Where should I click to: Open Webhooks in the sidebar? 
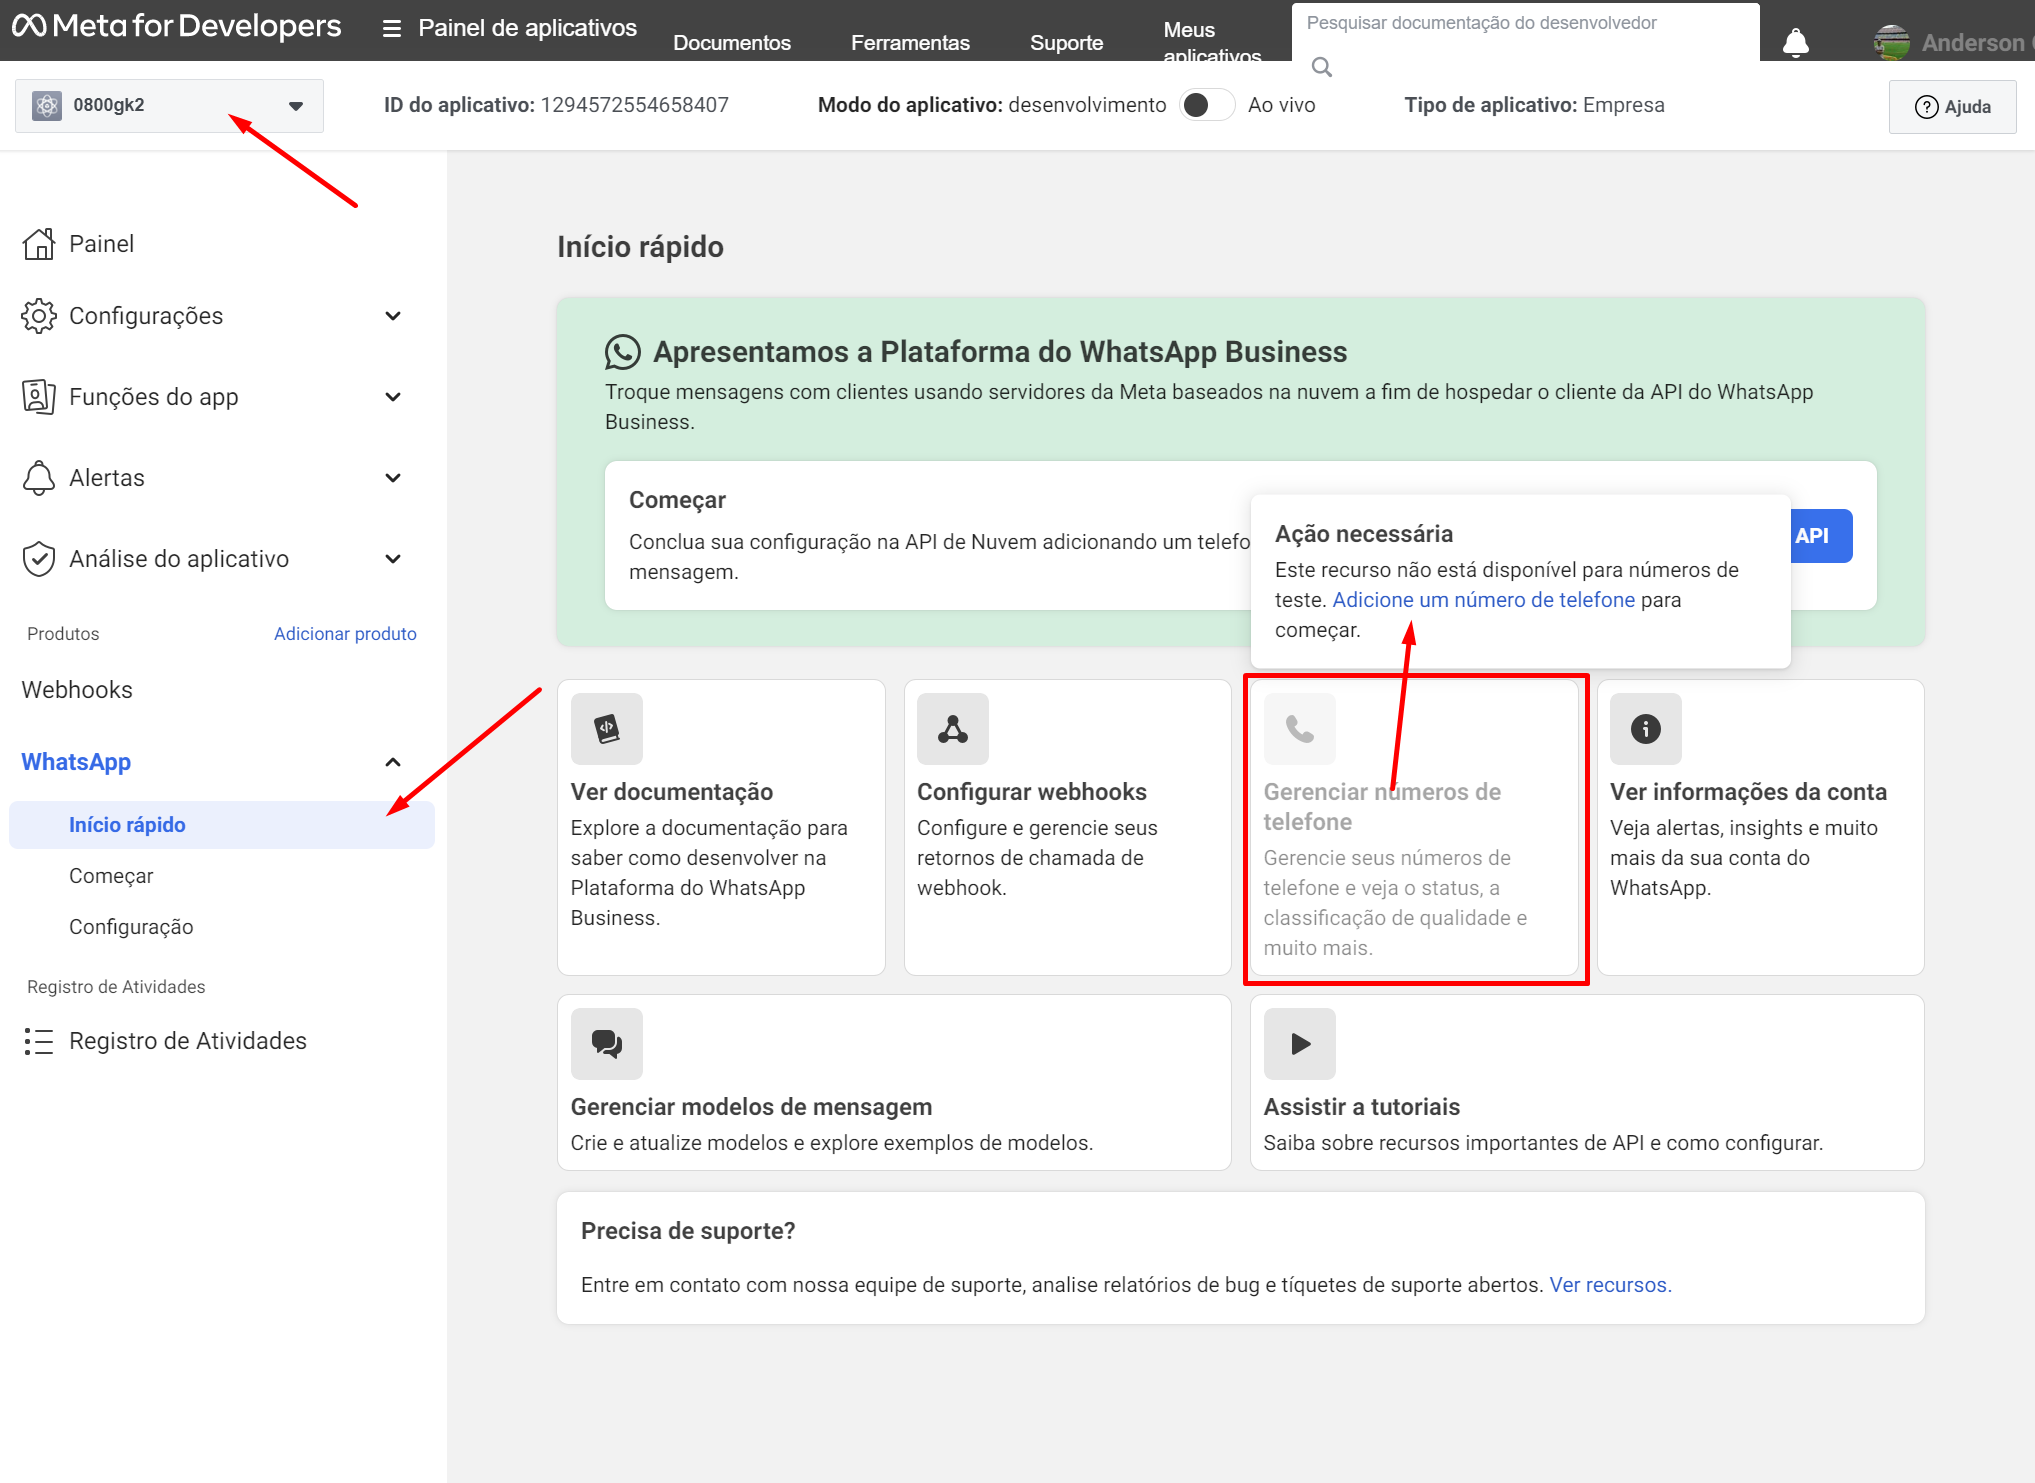point(77,690)
